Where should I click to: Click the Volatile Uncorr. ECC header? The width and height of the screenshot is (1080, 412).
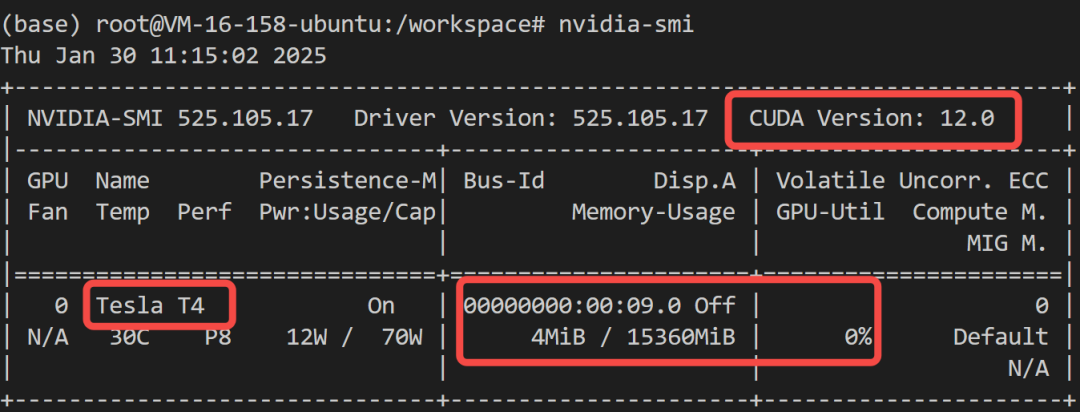(x=913, y=181)
